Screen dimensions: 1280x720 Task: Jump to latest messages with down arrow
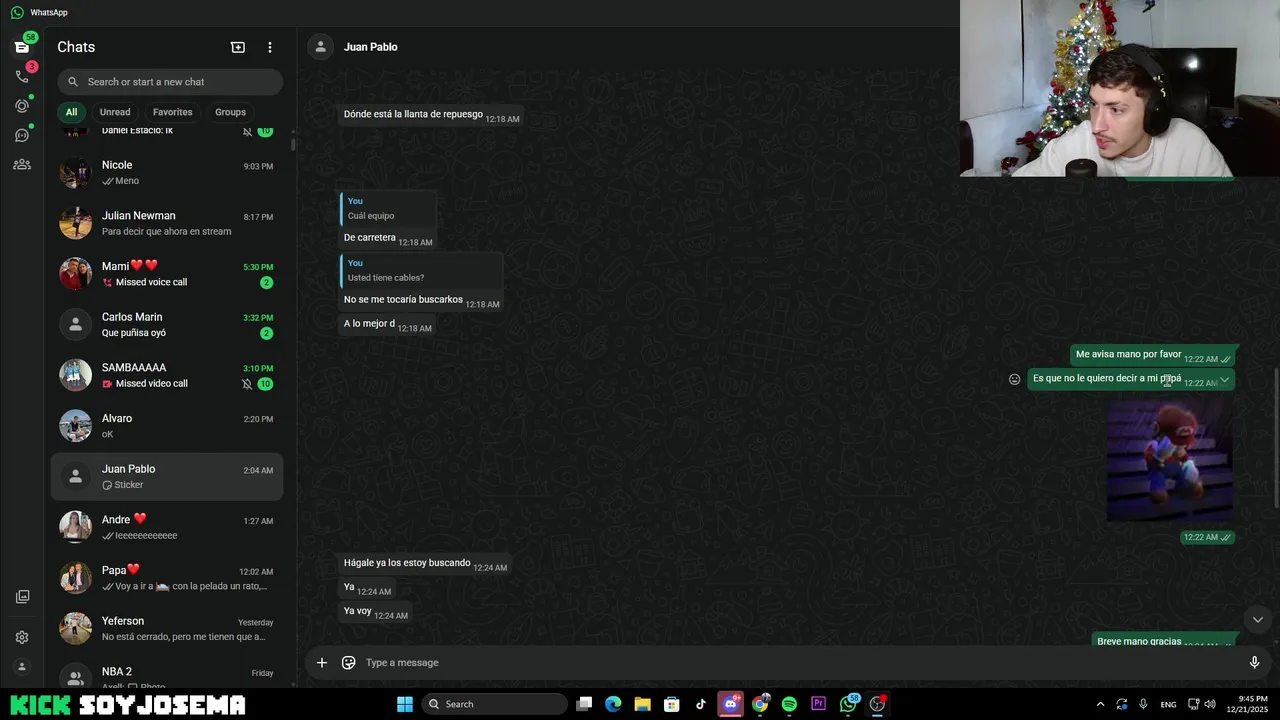coord(1258,620)
